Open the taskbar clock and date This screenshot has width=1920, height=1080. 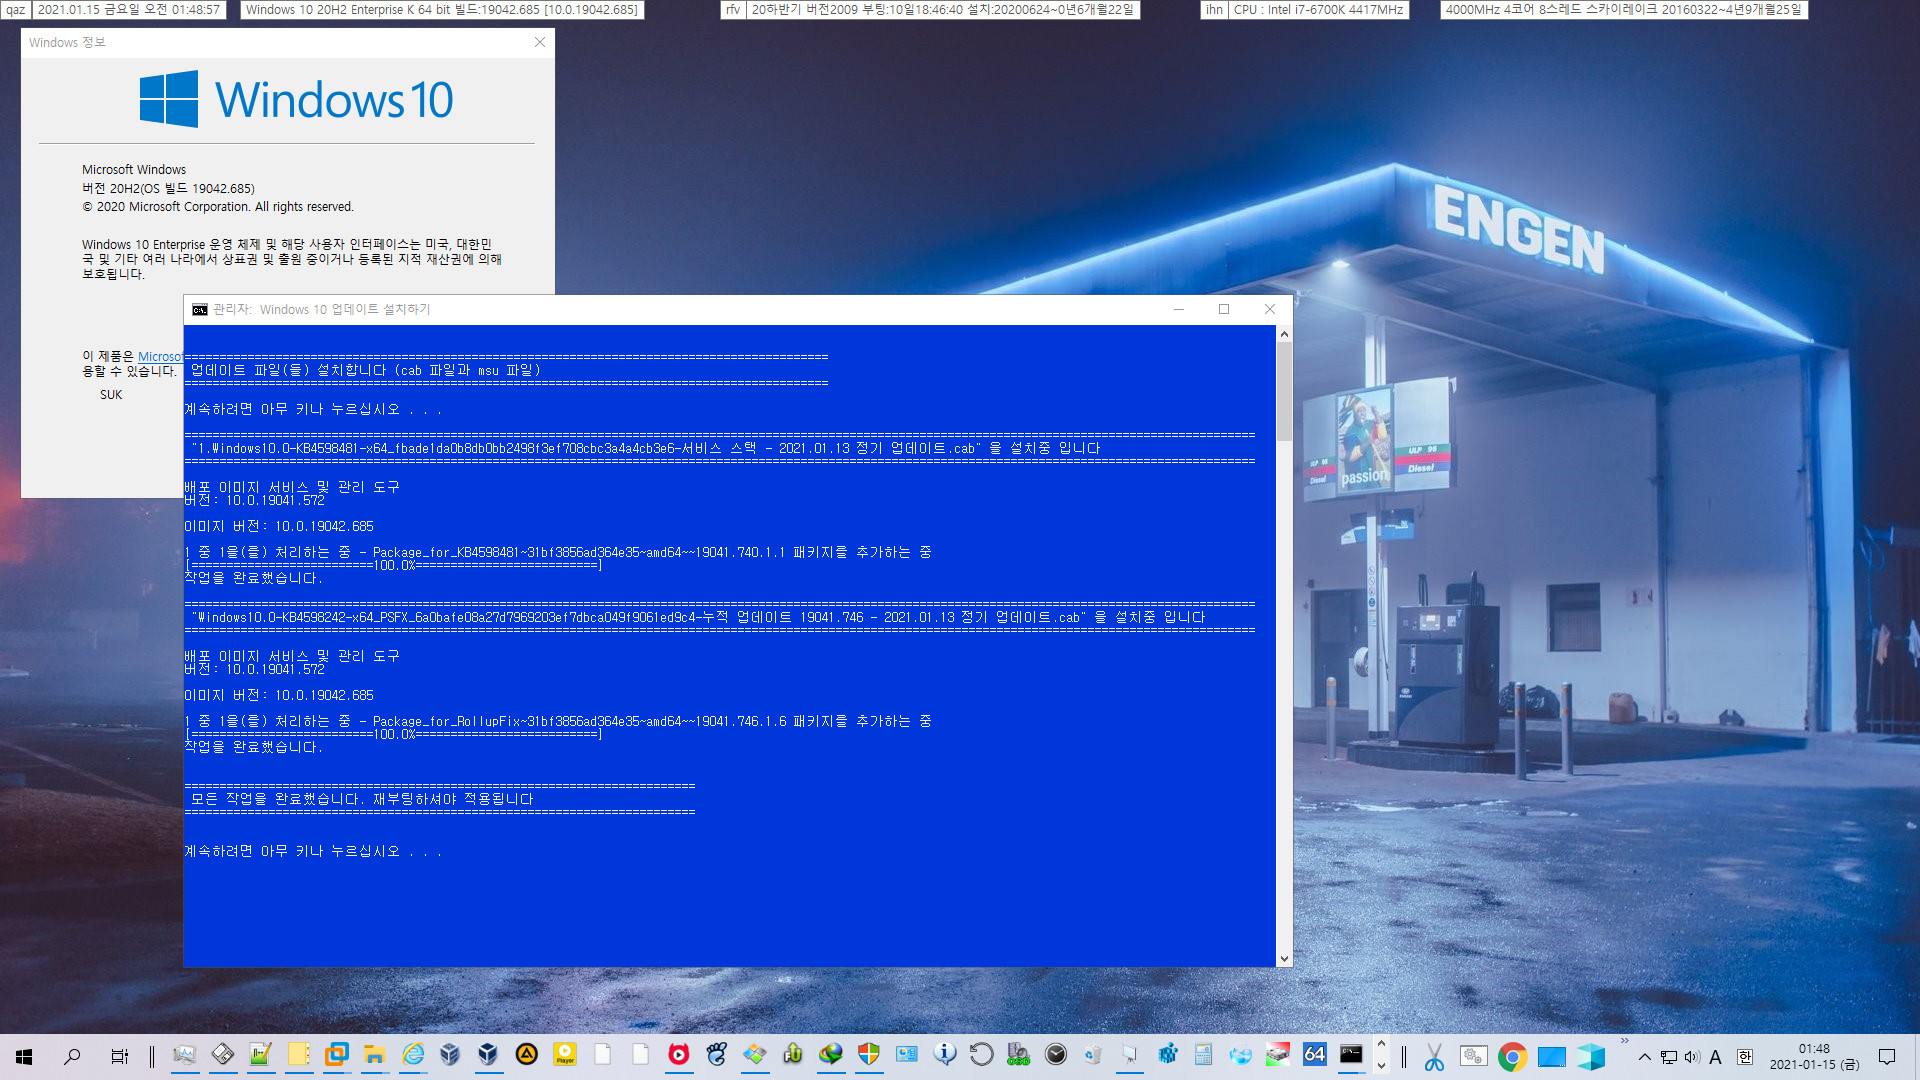[x=1814, y=1057]
